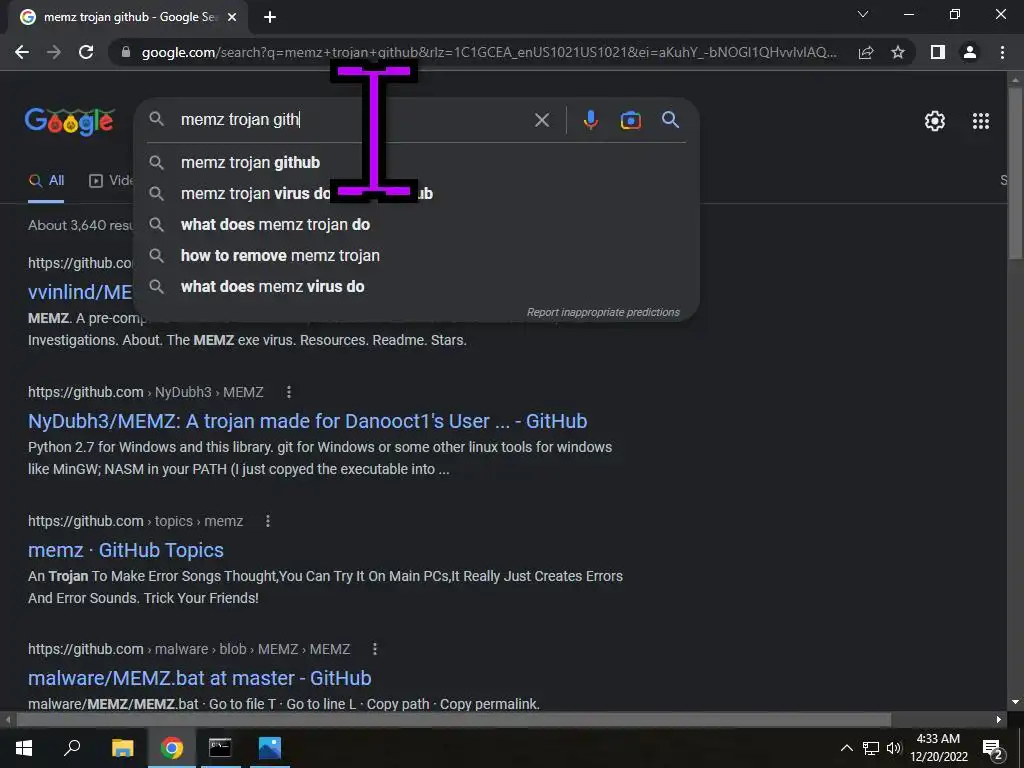
Task: Open options for the NyDubh3 result
Action: click(x=289, y=392)
